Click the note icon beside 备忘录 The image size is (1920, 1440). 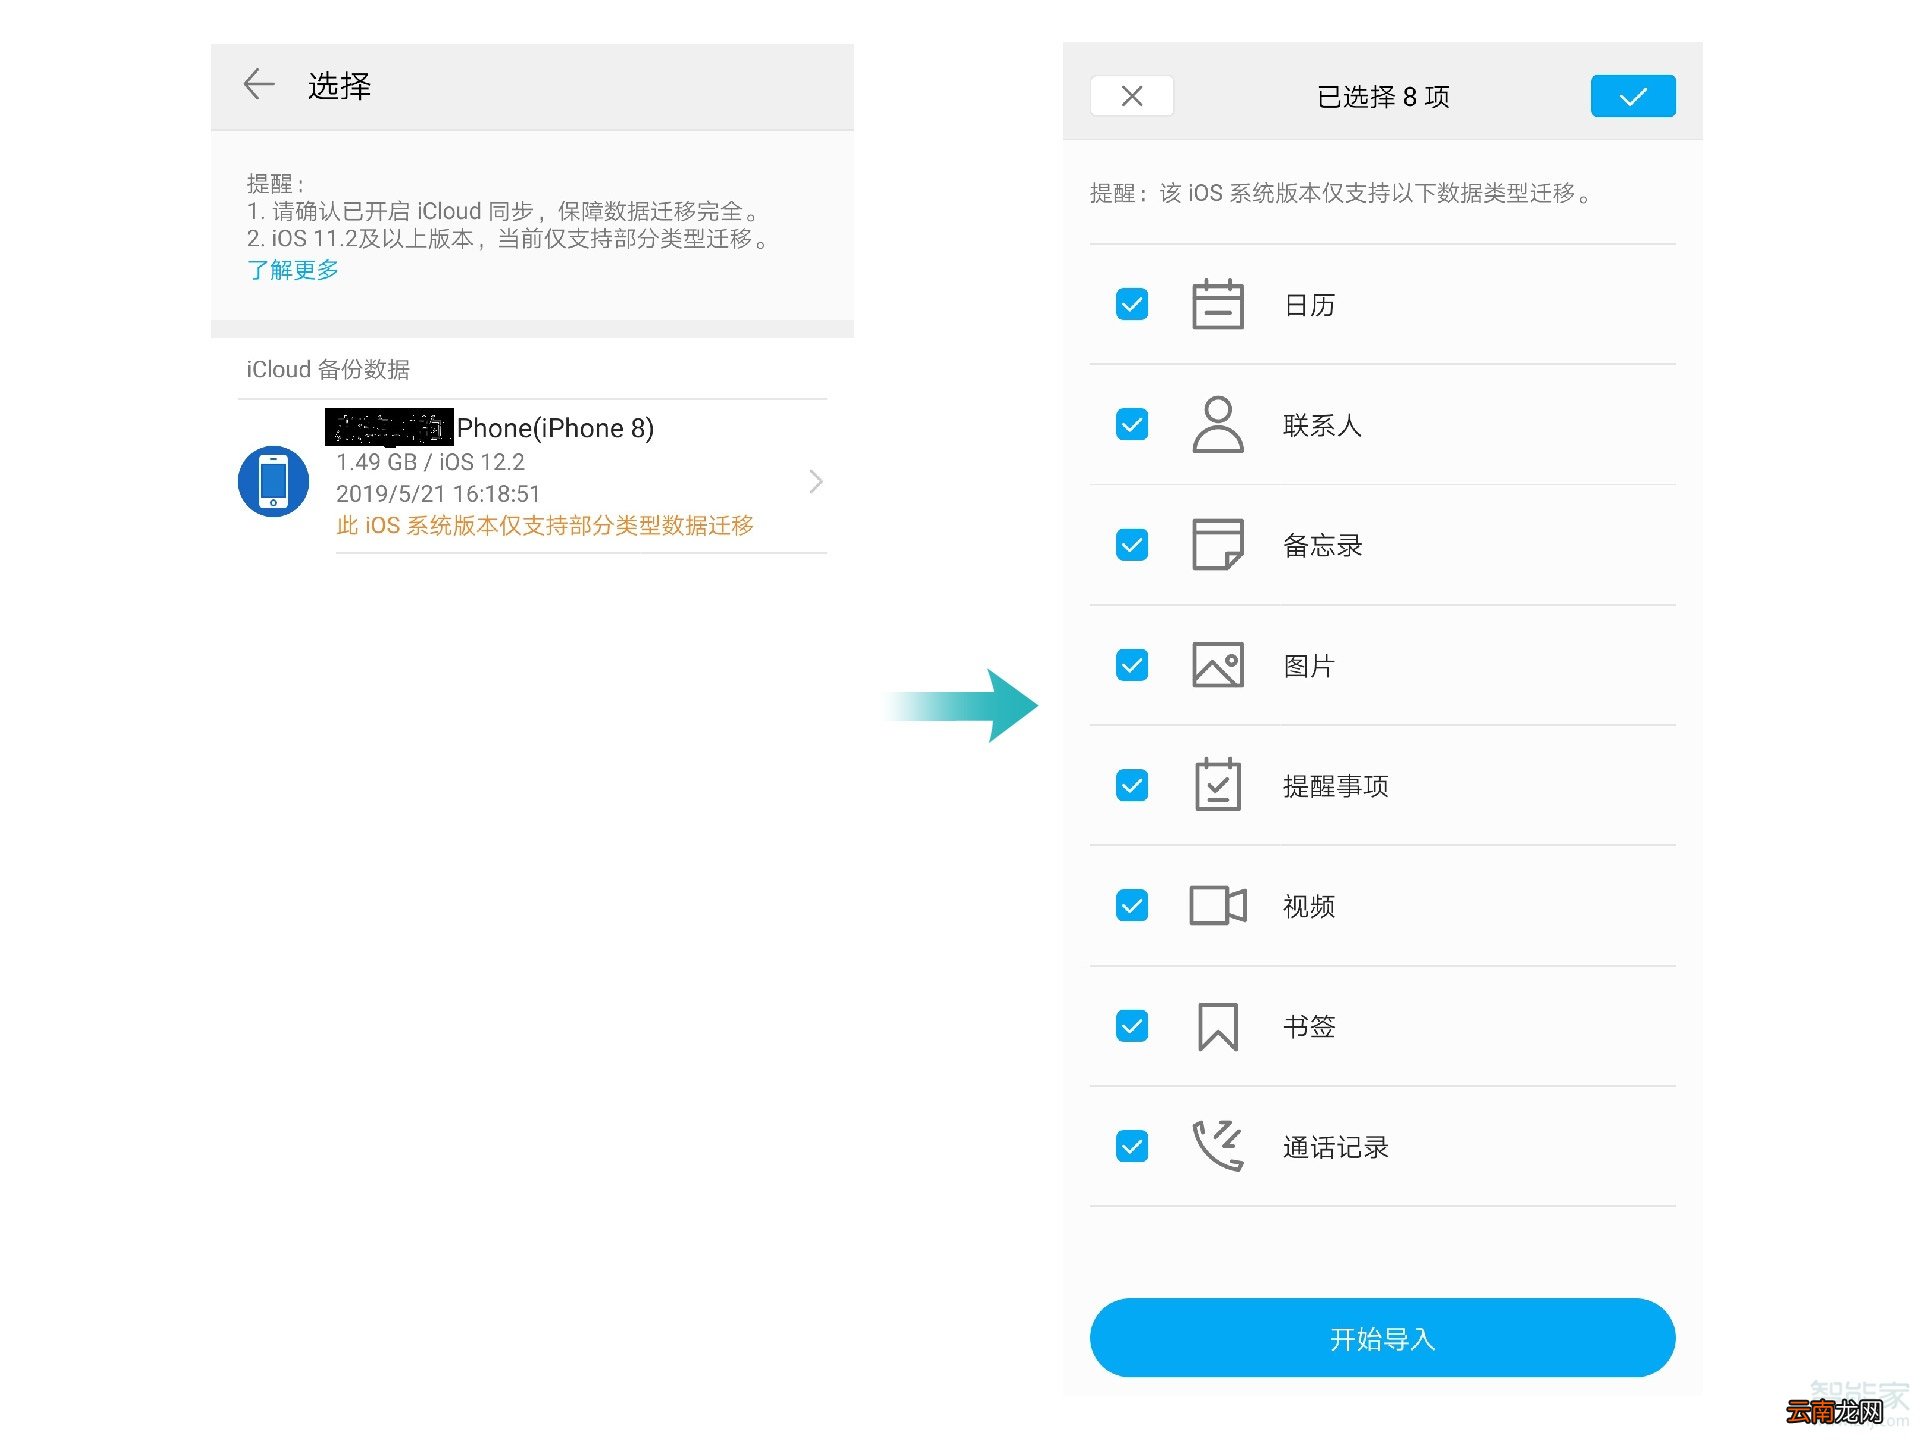tap(1217, 545)
